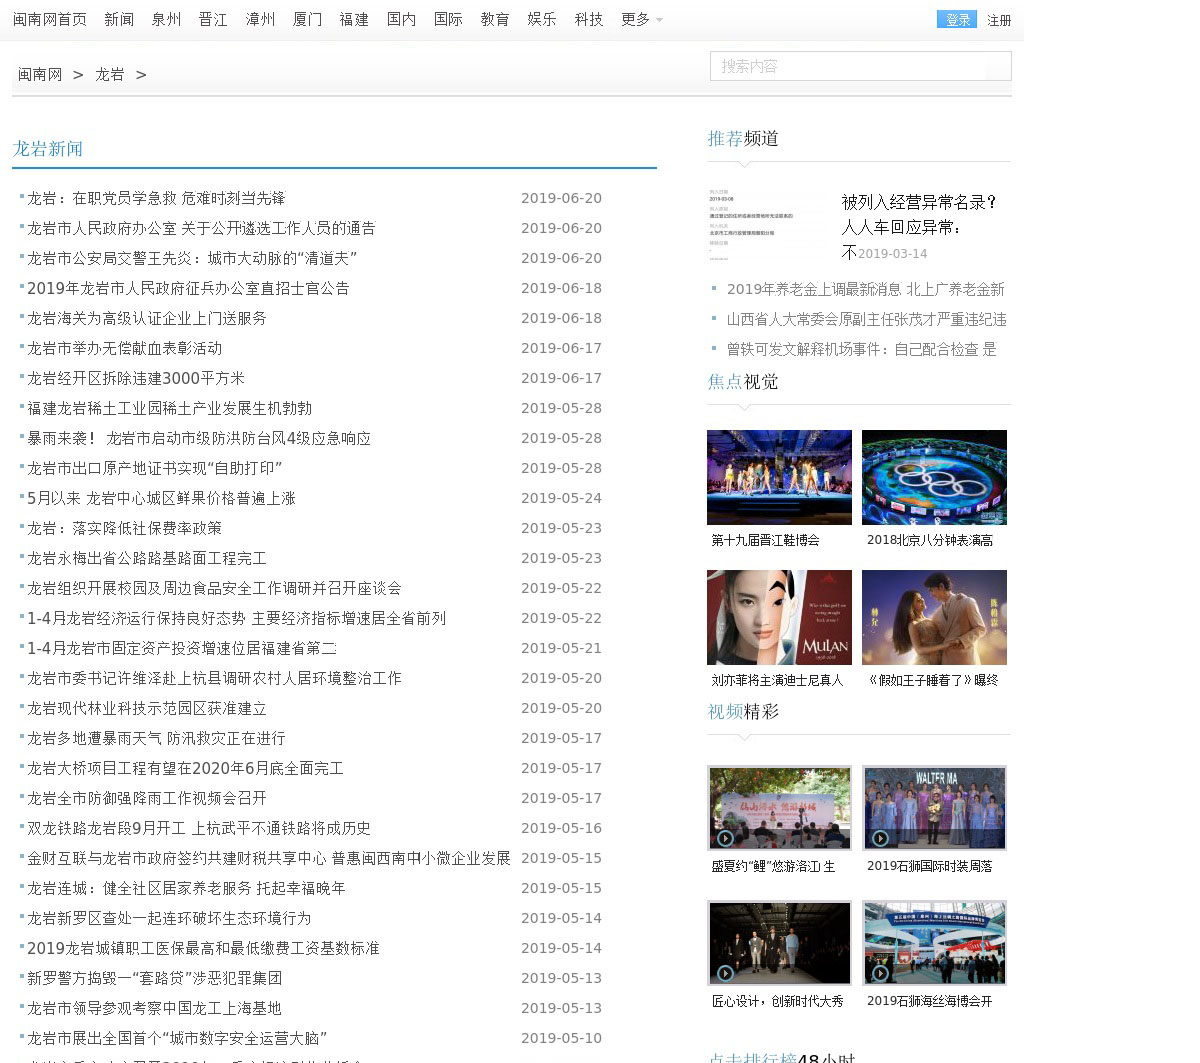The width and height of the screenshot is (1200, 1063).
Task: Open article 龙岩海关为高级认证企业上门送服务
Action: [147, 318]
